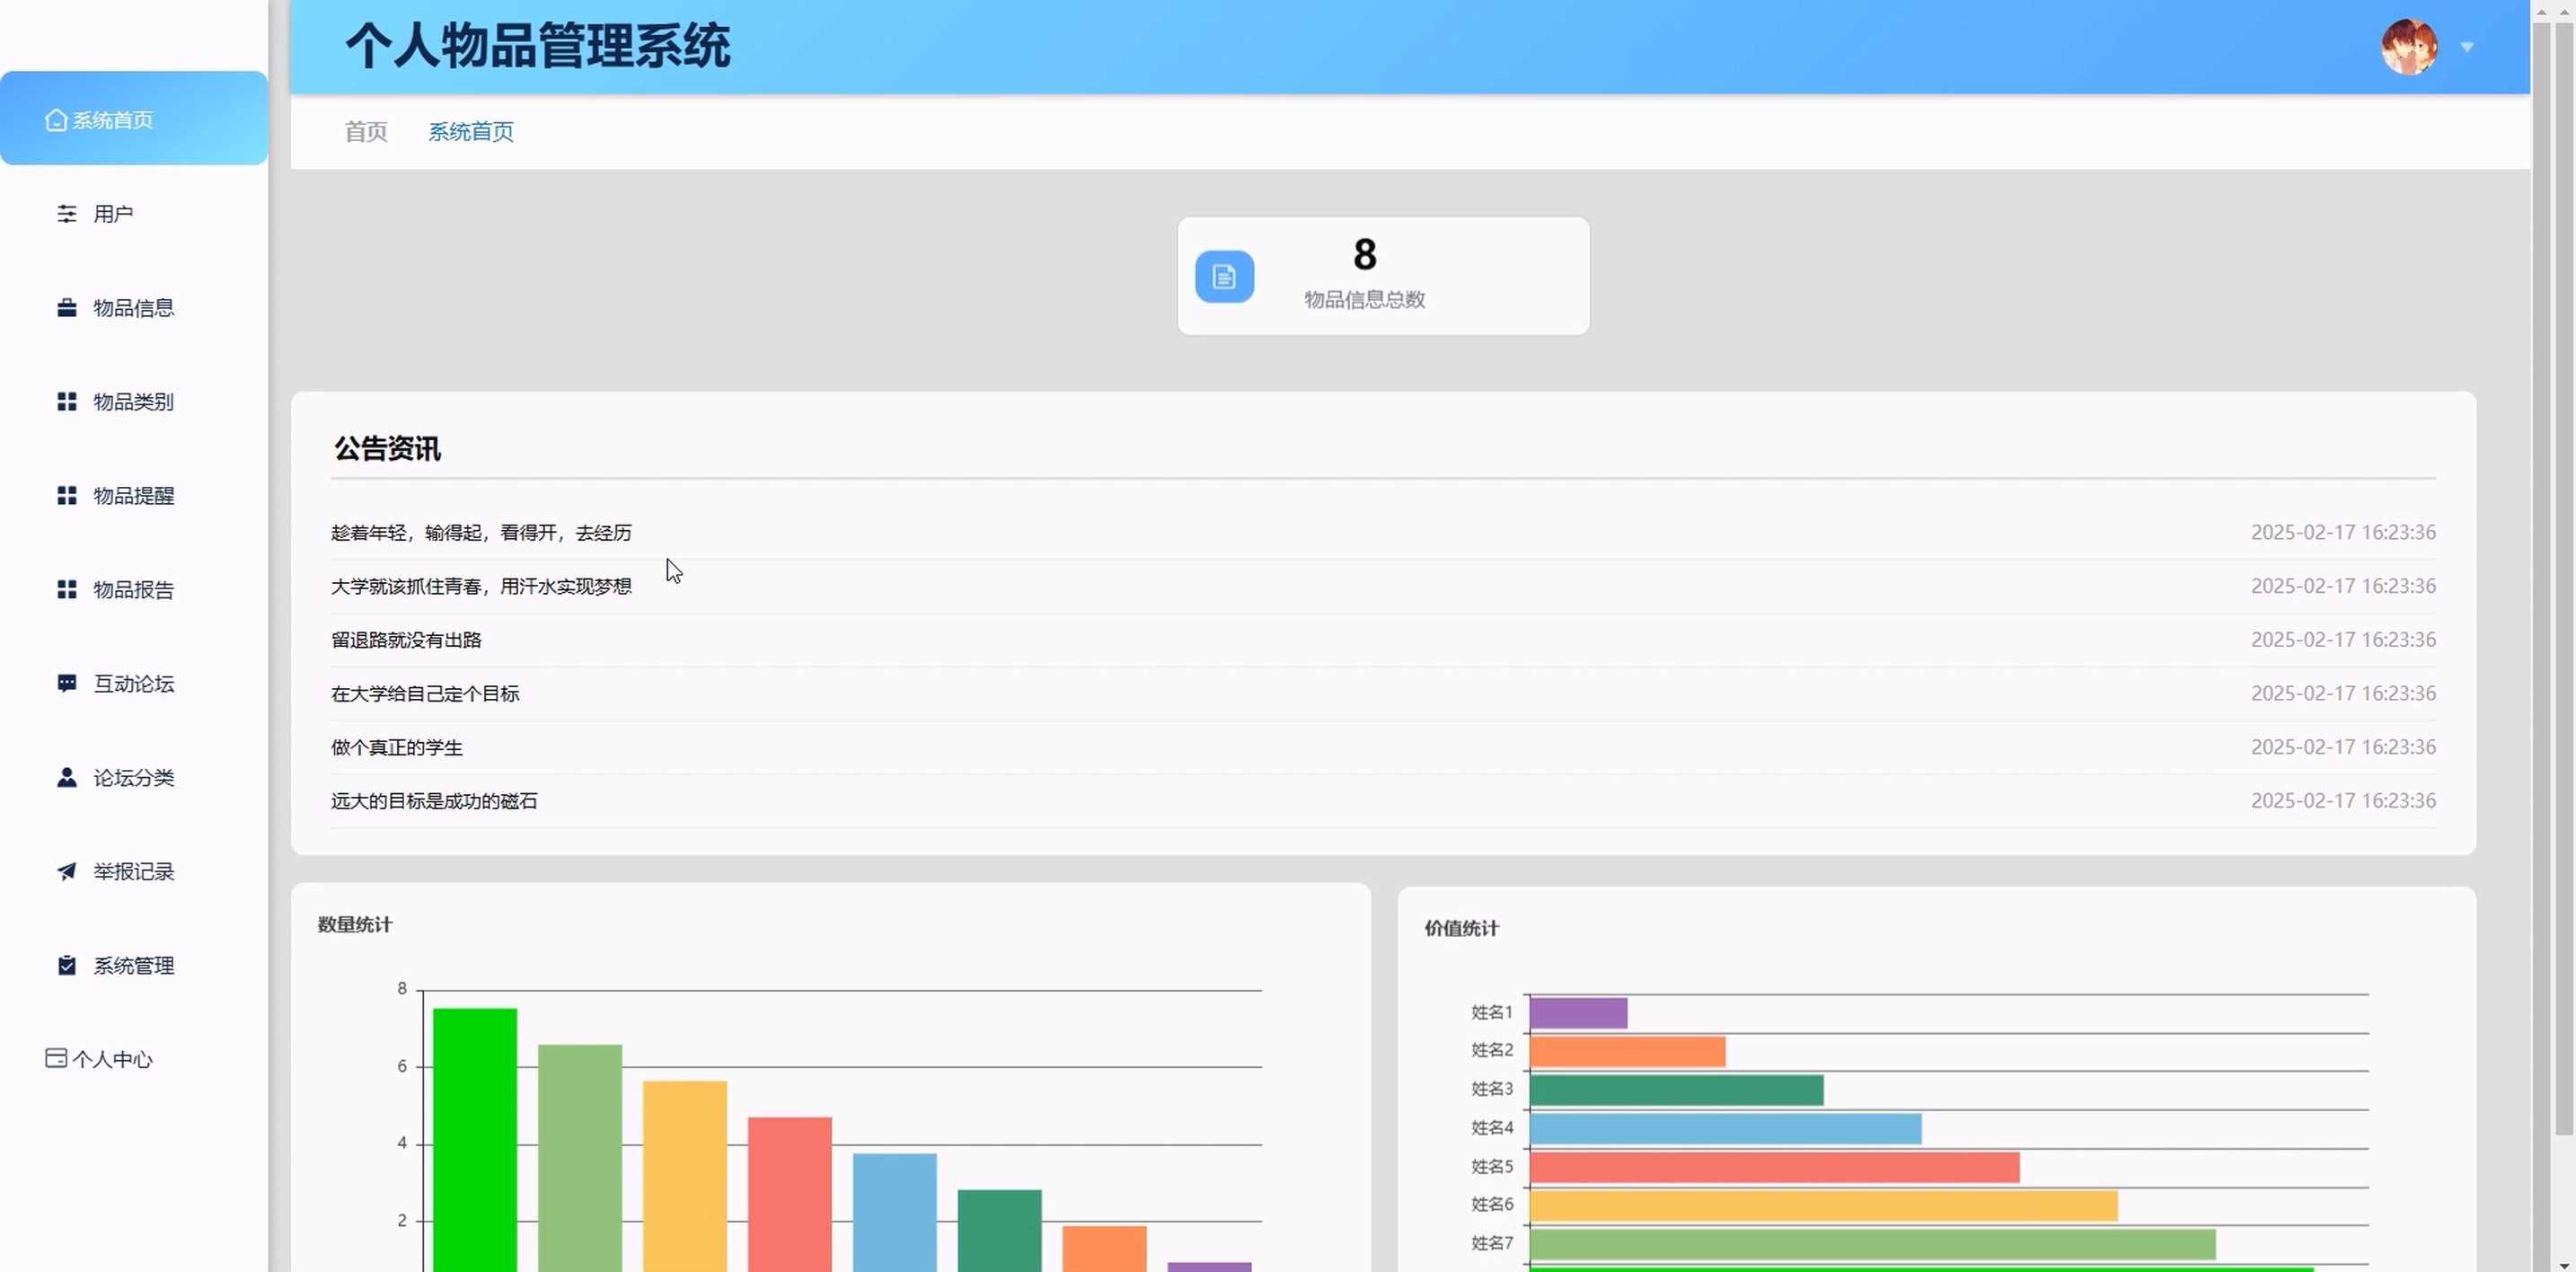Click the briefcase icon for 物品信息
The height and width of the screenshot is (1272, 2576).
[67, 308]
